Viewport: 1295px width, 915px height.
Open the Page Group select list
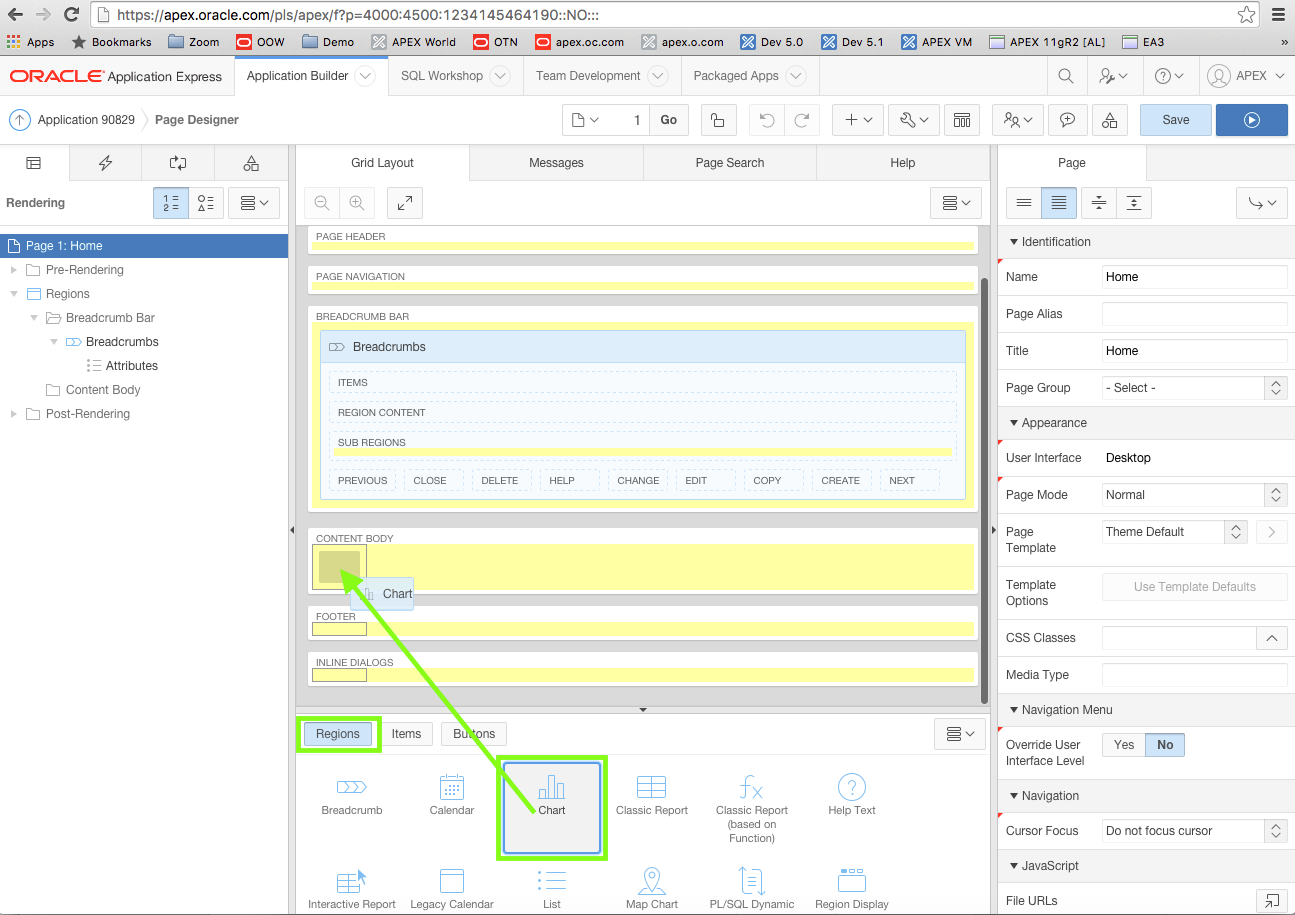pos(1194,388)
